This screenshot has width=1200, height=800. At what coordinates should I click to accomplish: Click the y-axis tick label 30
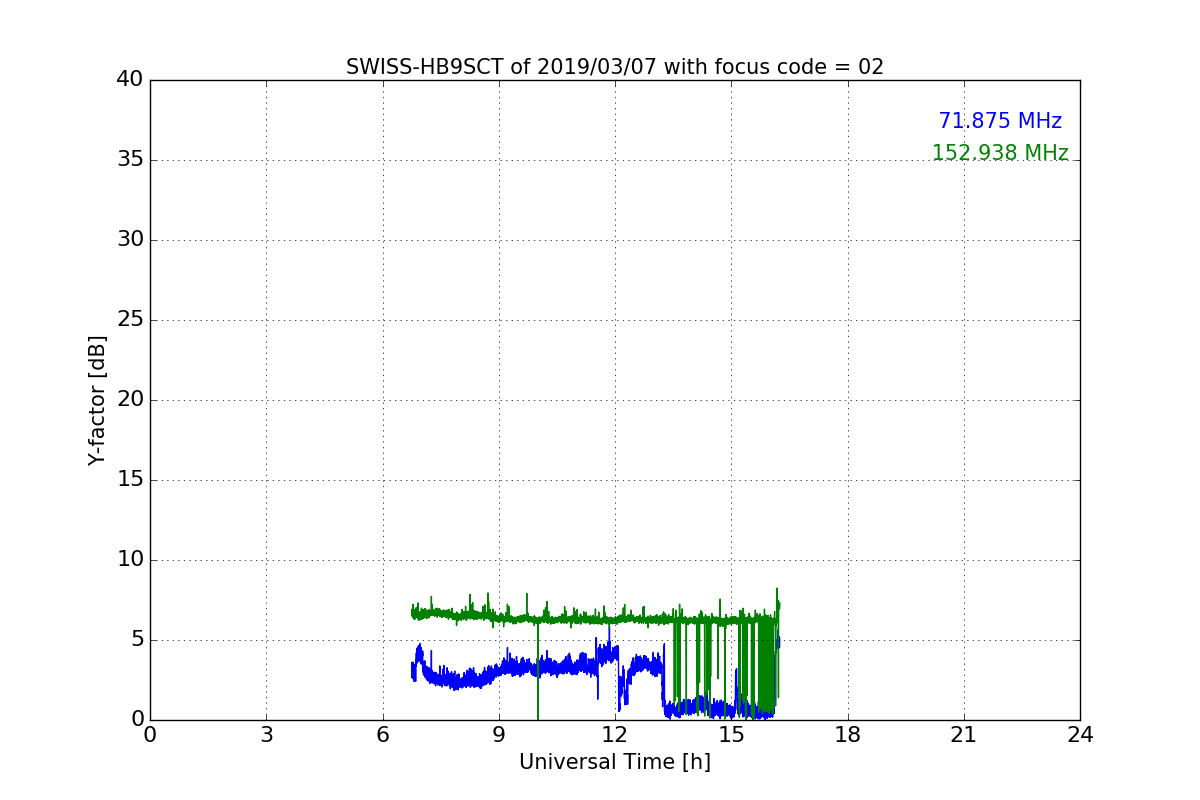[x=130, y=240]
